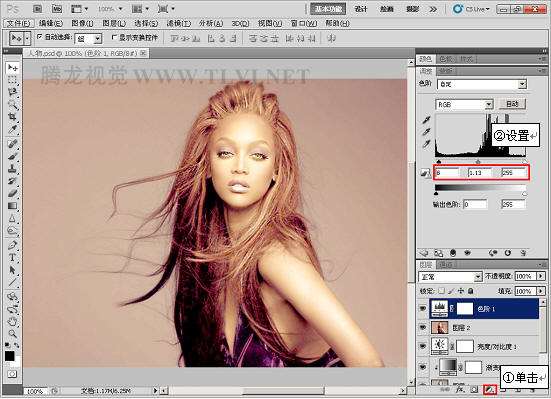Open the Levels preset dropdown
The height and width of the screenshot is (399, 551).
[523, 84]
